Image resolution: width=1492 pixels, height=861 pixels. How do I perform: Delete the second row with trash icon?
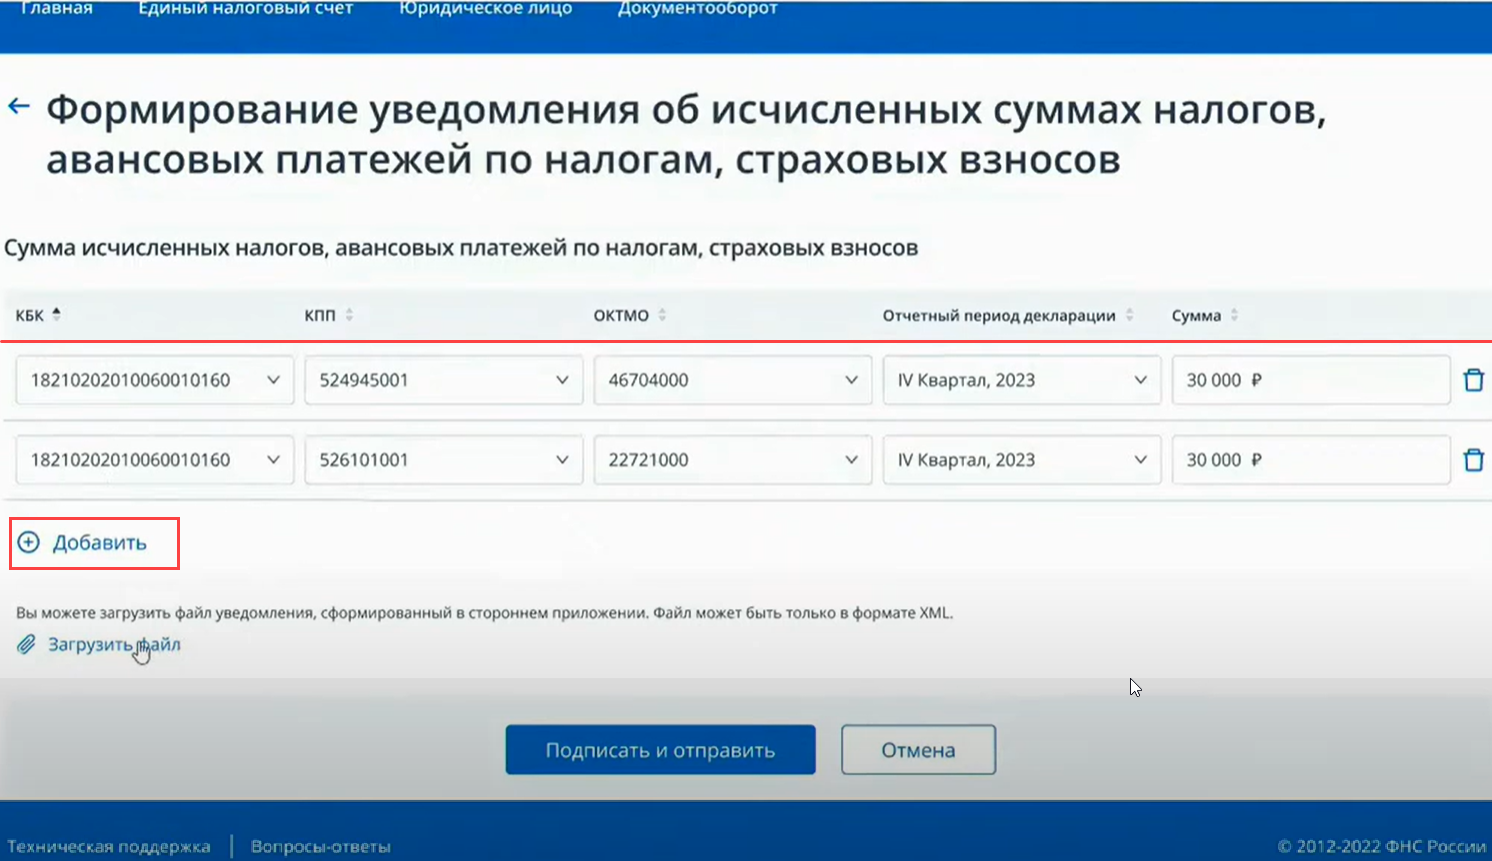1473,460
